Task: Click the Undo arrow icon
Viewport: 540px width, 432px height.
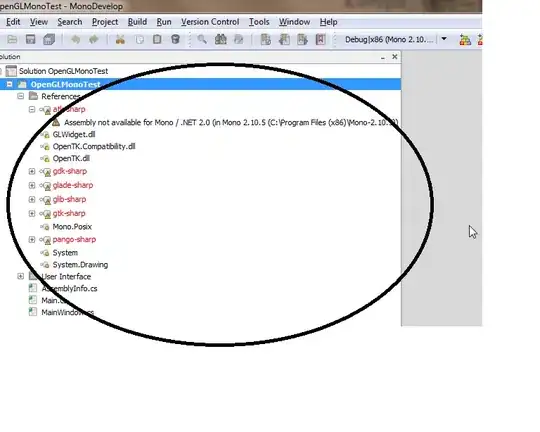Action: coord(75,40)
